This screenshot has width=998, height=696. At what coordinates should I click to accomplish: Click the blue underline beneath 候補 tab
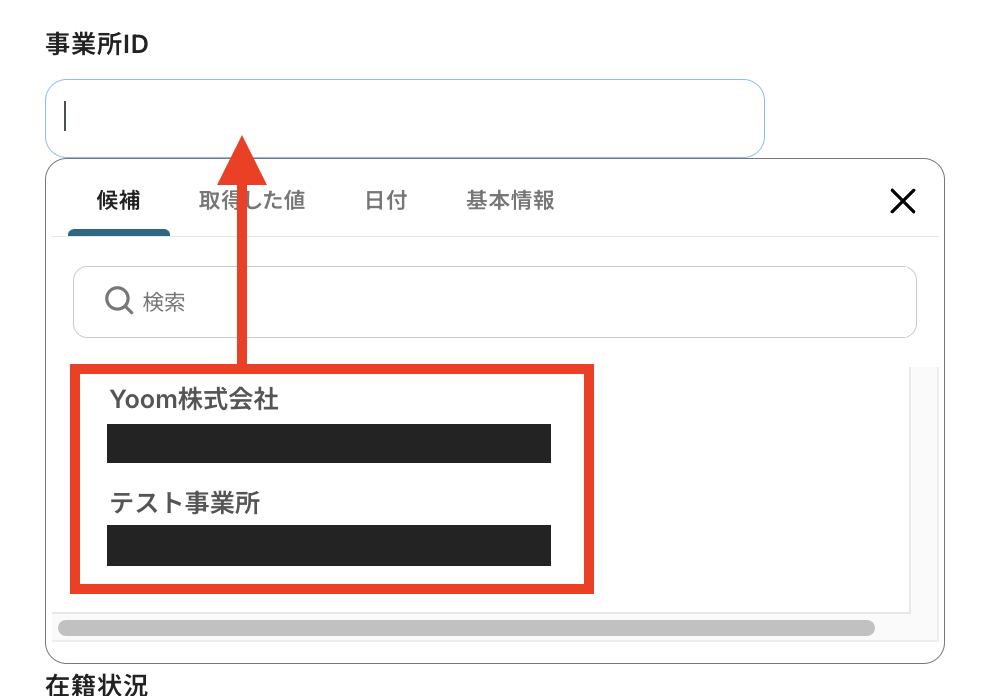click(x=119, y=232)
